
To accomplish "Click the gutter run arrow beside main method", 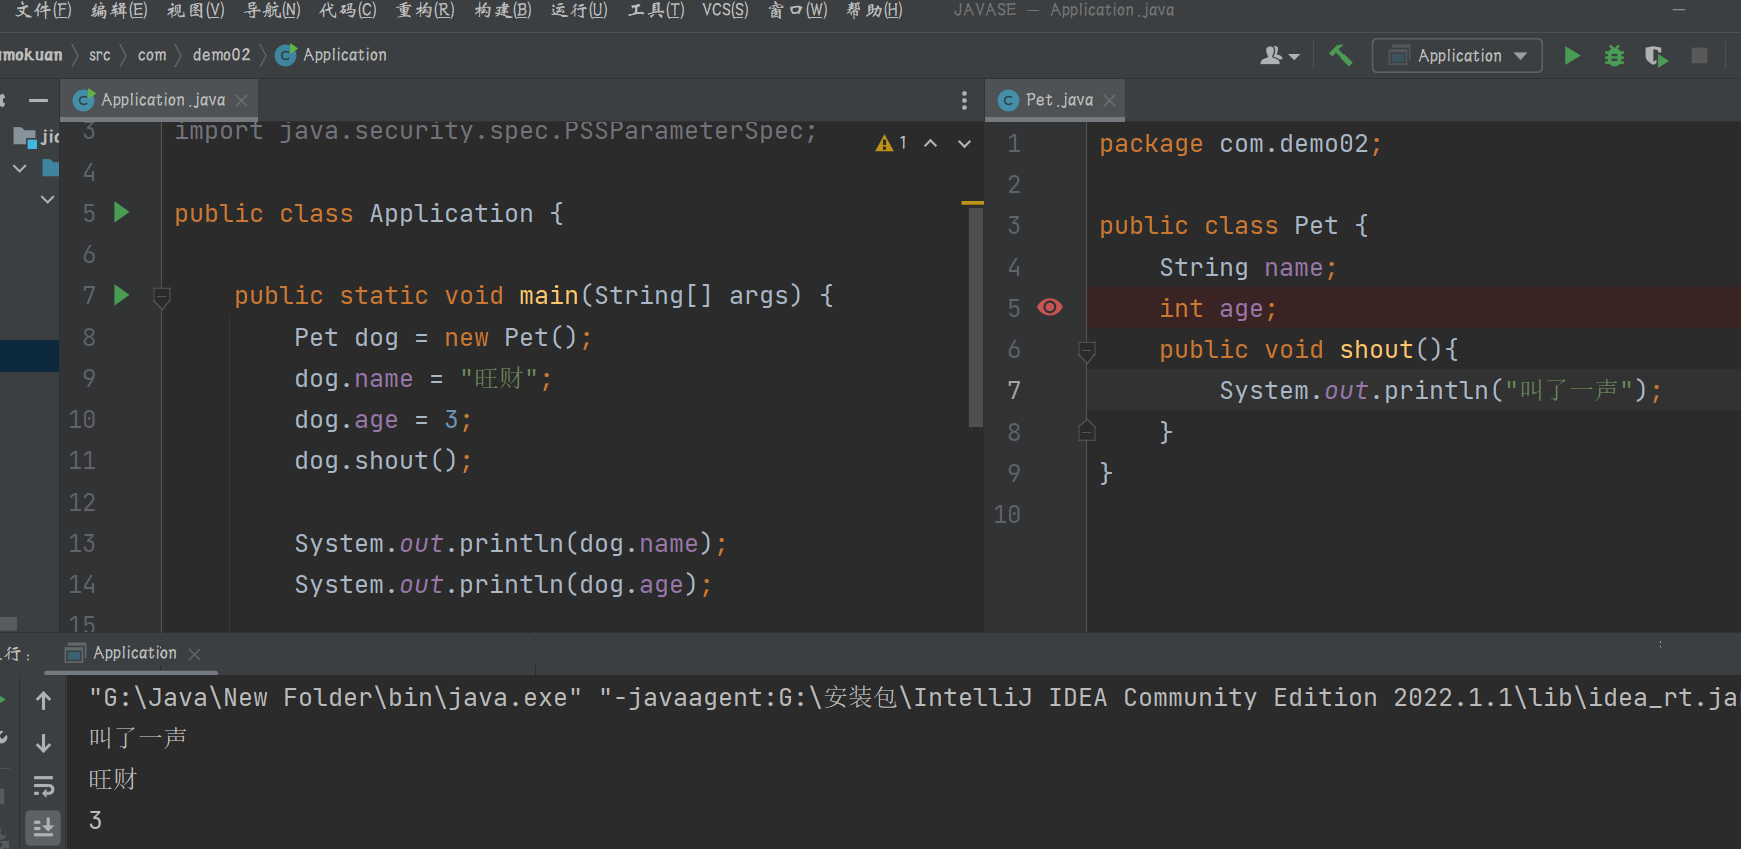I will point(122,295).
